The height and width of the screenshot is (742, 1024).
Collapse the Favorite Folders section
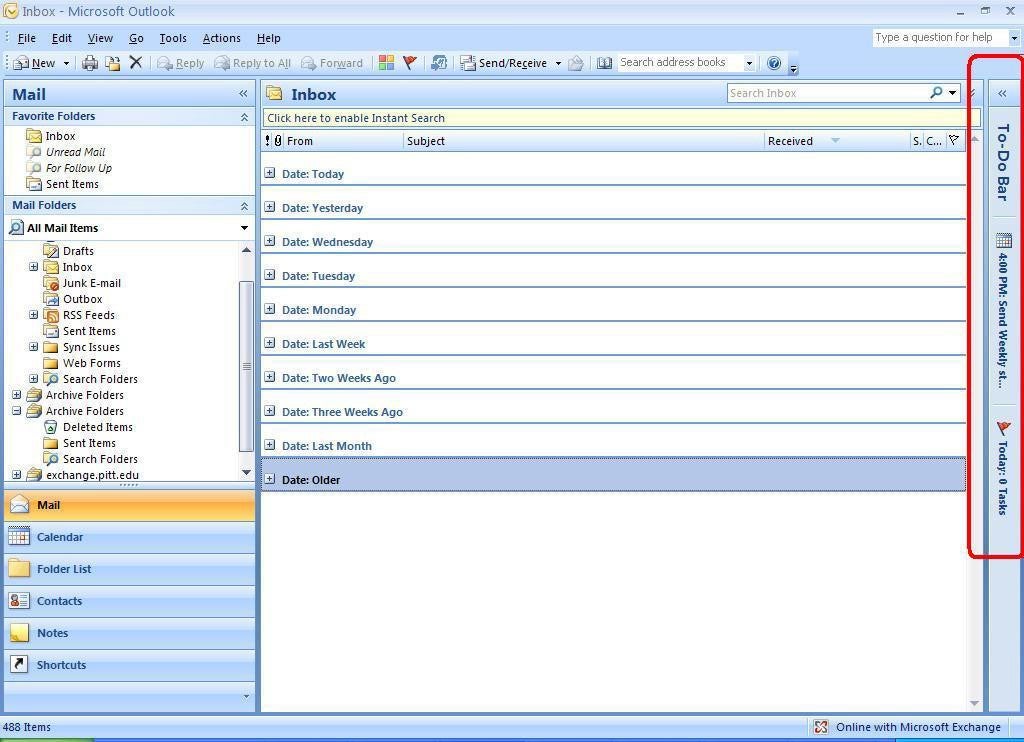coord(244,117)
